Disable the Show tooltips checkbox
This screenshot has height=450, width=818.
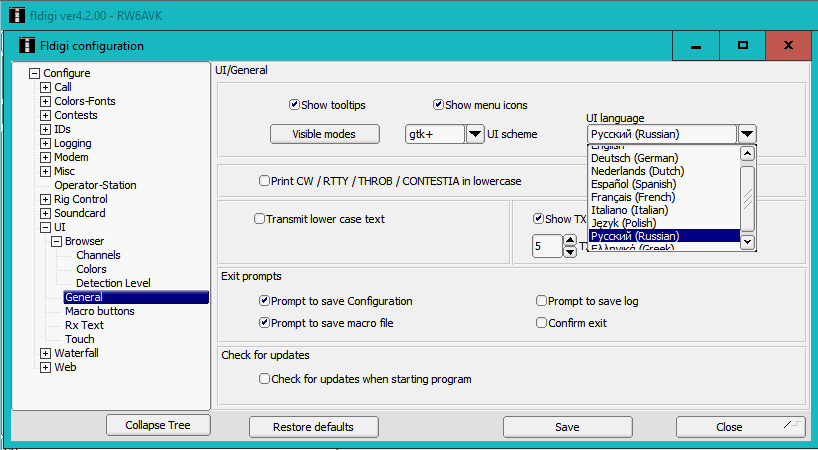(295, 105)
